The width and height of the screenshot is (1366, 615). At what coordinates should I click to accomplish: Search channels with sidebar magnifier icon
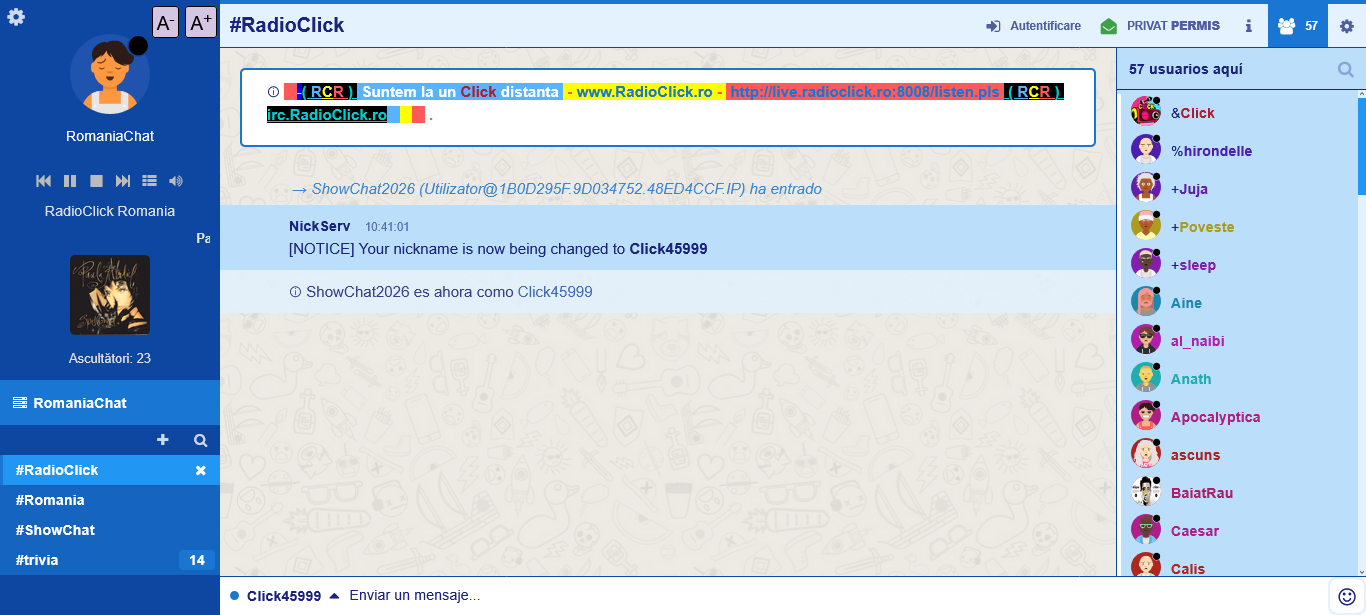200,440
